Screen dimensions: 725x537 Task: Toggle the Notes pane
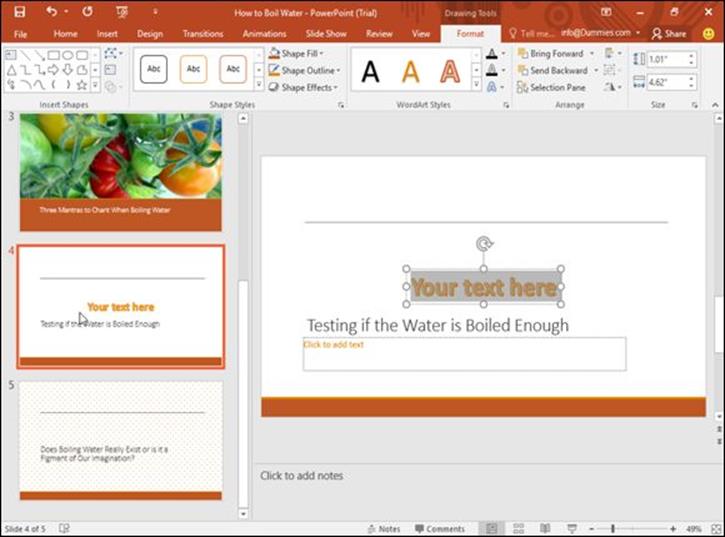click(383, 528)
